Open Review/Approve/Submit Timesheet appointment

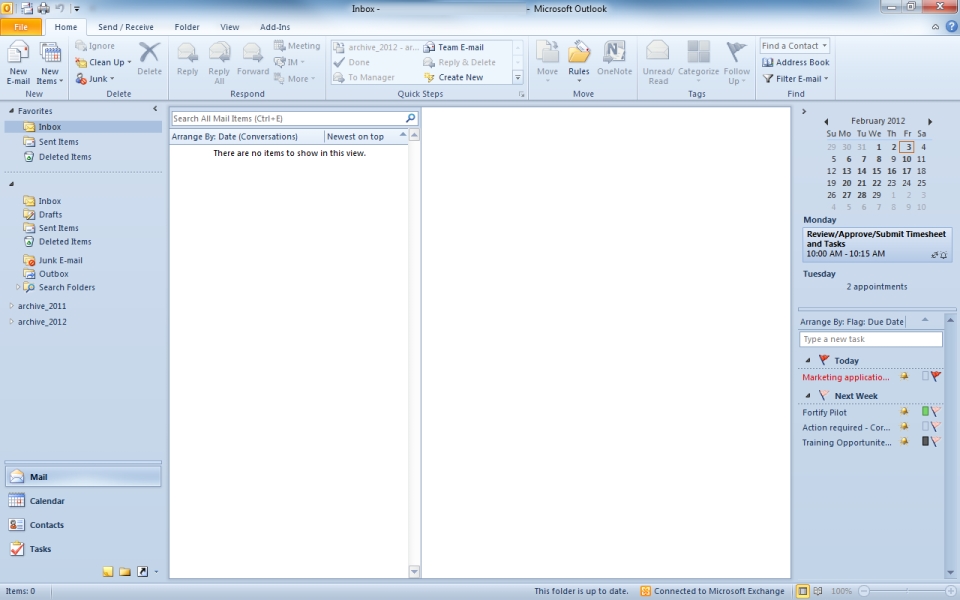tap(877, 244)
